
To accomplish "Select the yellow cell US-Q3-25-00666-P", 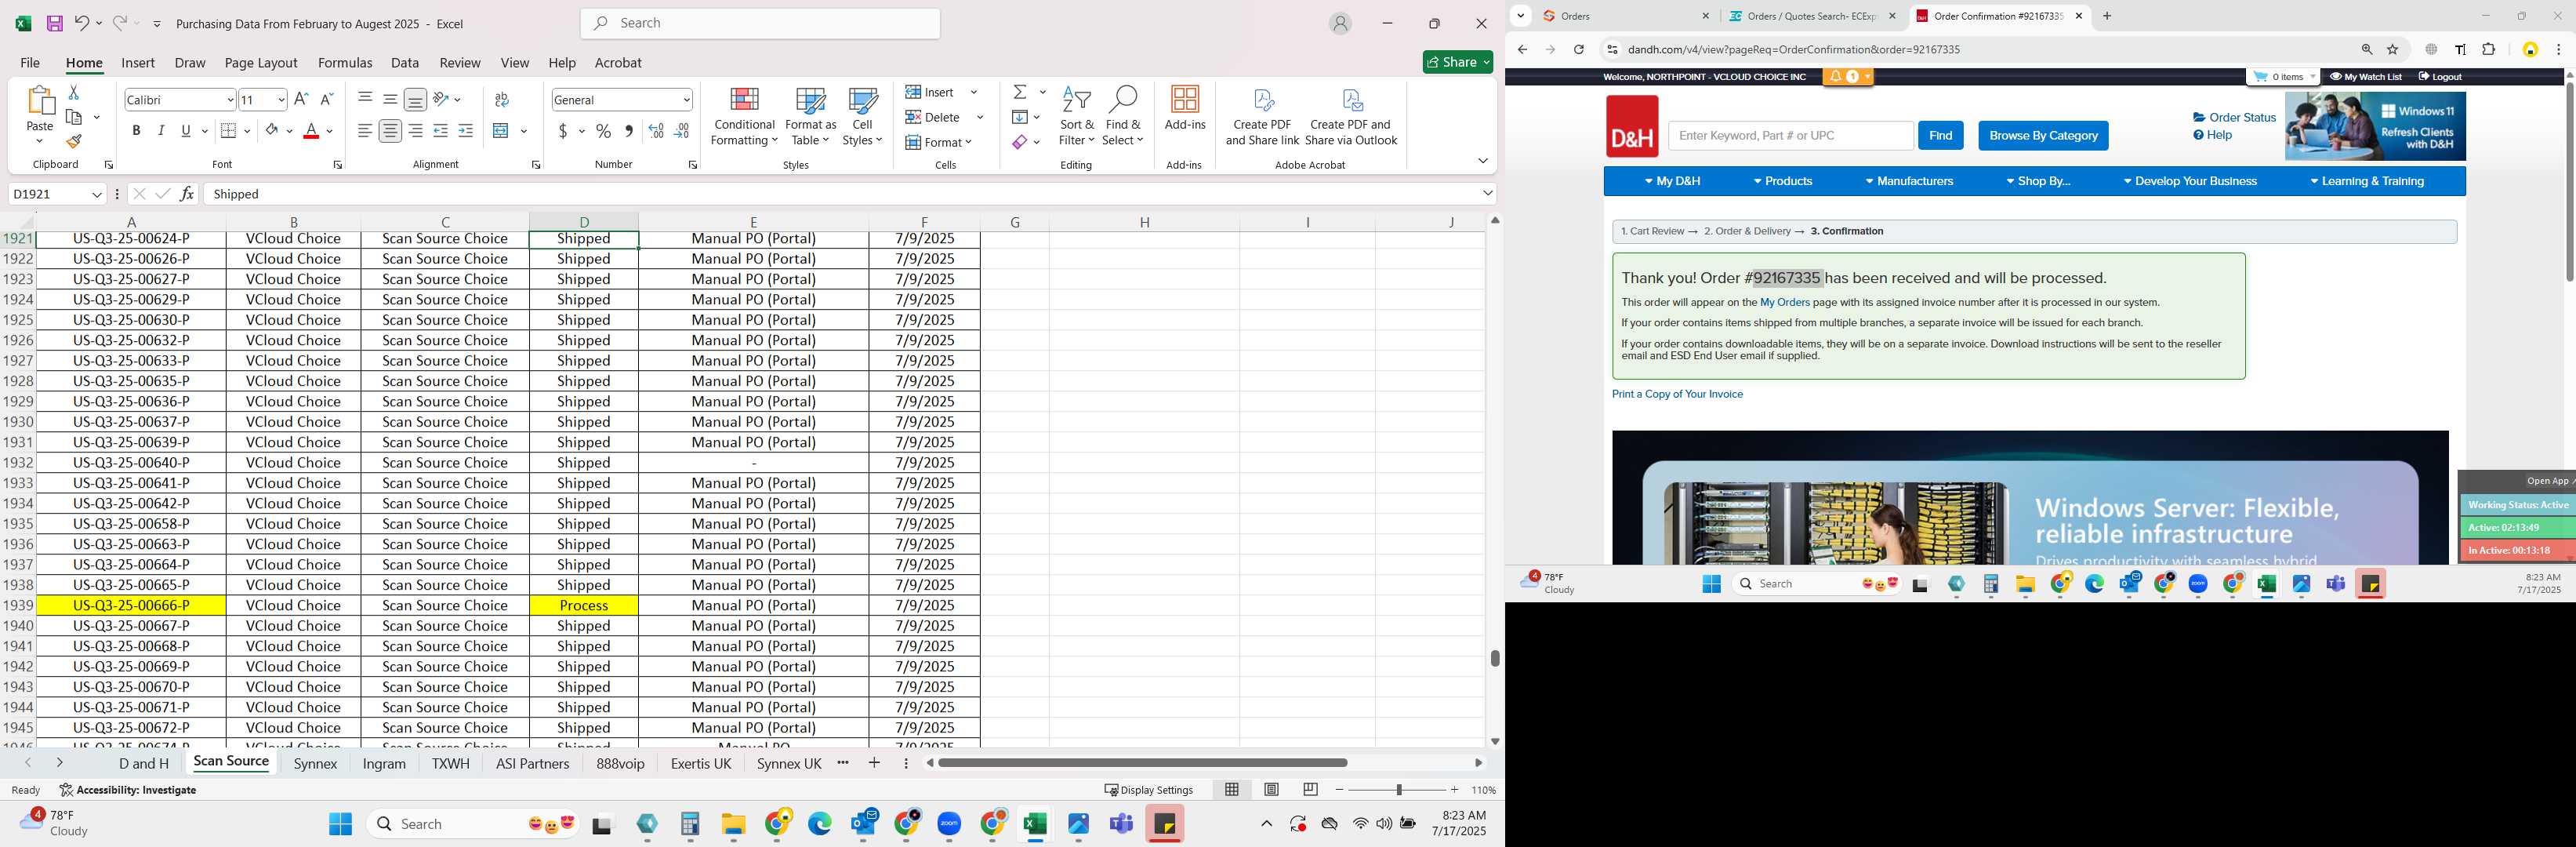I will pos(132,605).
